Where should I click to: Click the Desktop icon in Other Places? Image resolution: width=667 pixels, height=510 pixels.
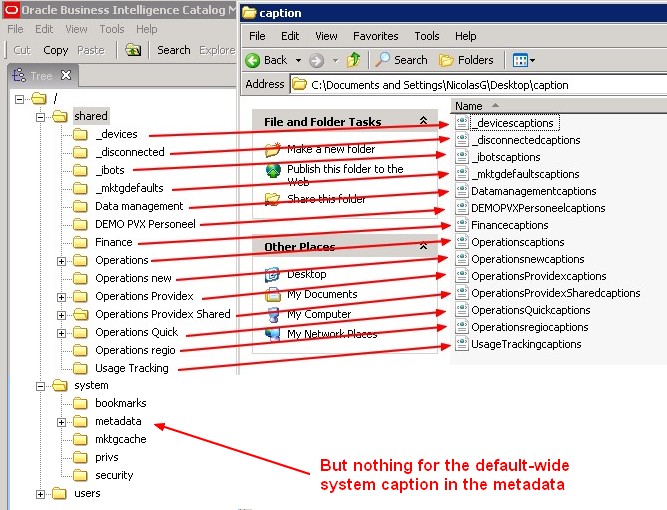point(272,275)
